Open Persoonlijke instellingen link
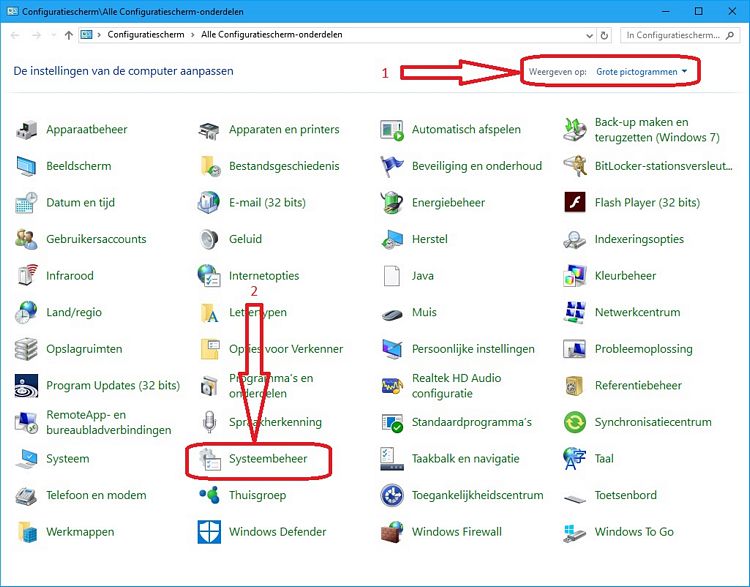This screenshot has height=587, width=750. pos(473,349)
